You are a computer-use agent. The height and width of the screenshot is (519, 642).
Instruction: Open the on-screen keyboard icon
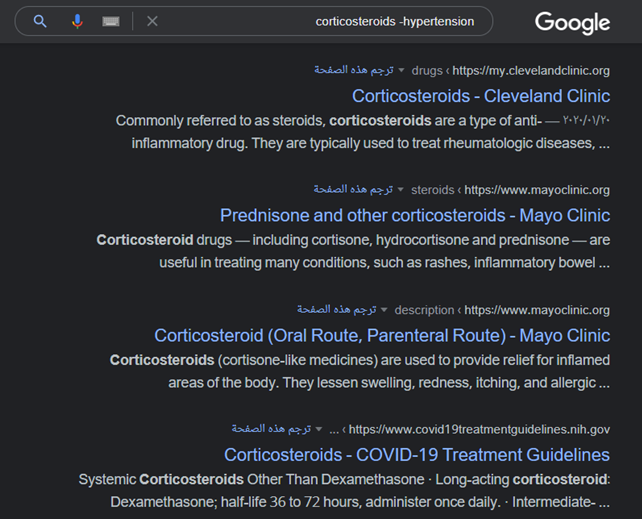[x=111, y=21]
